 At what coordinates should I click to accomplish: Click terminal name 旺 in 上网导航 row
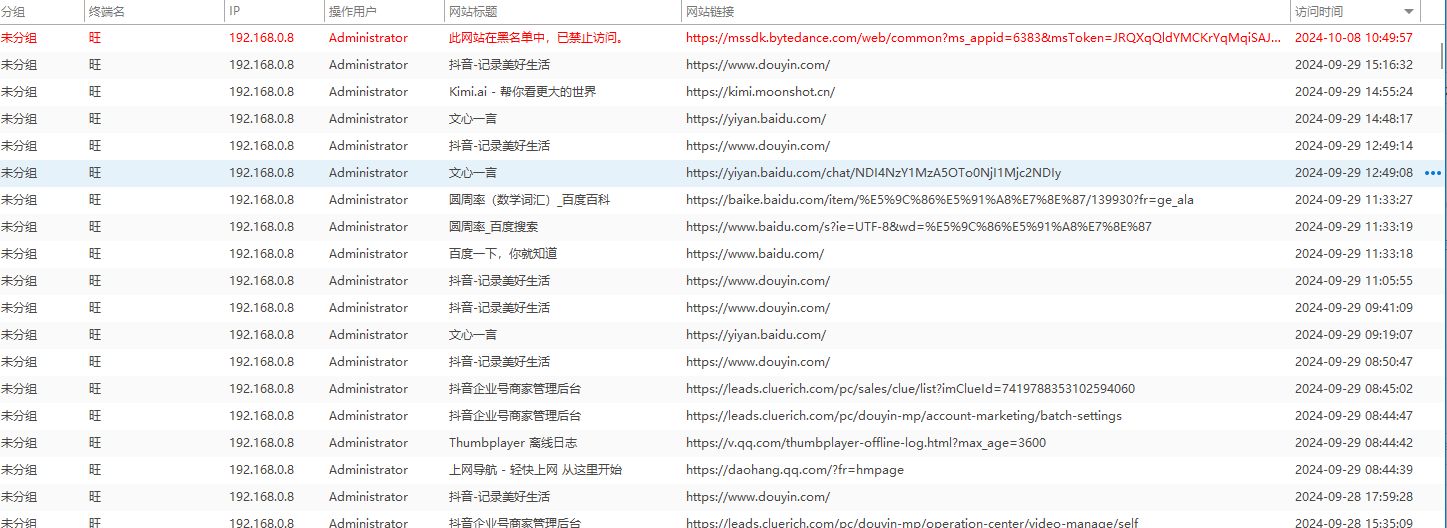tap(95, 470)
